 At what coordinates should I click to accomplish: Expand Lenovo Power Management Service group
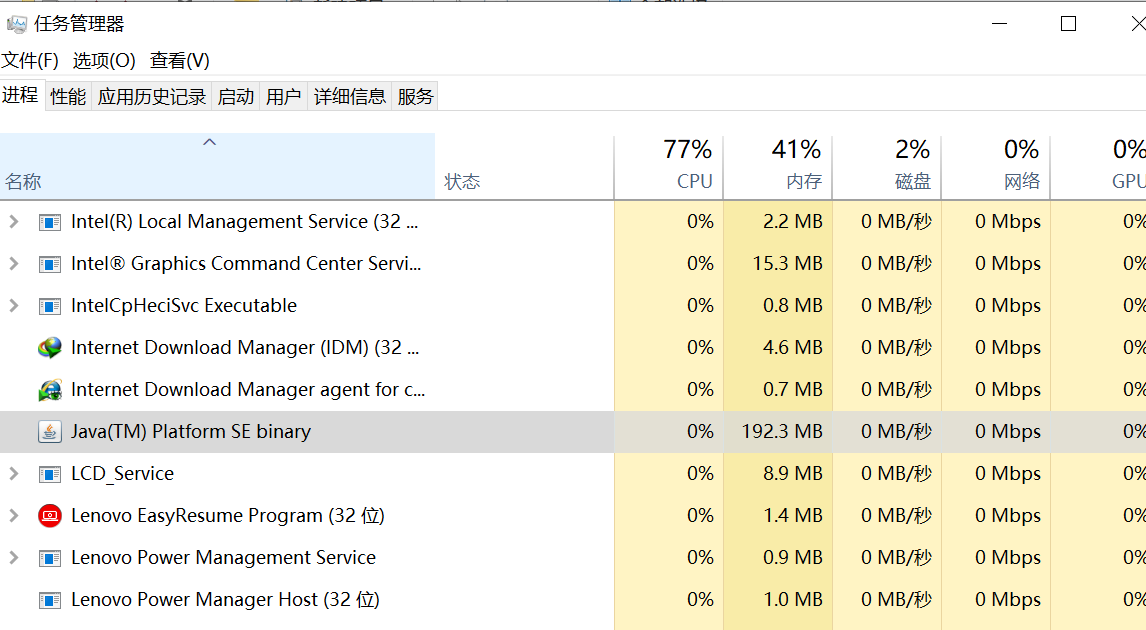[x=14, y=558]
